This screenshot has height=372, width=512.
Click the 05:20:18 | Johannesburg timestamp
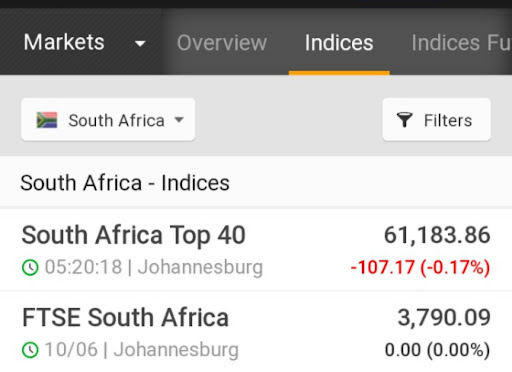point(154,267)
